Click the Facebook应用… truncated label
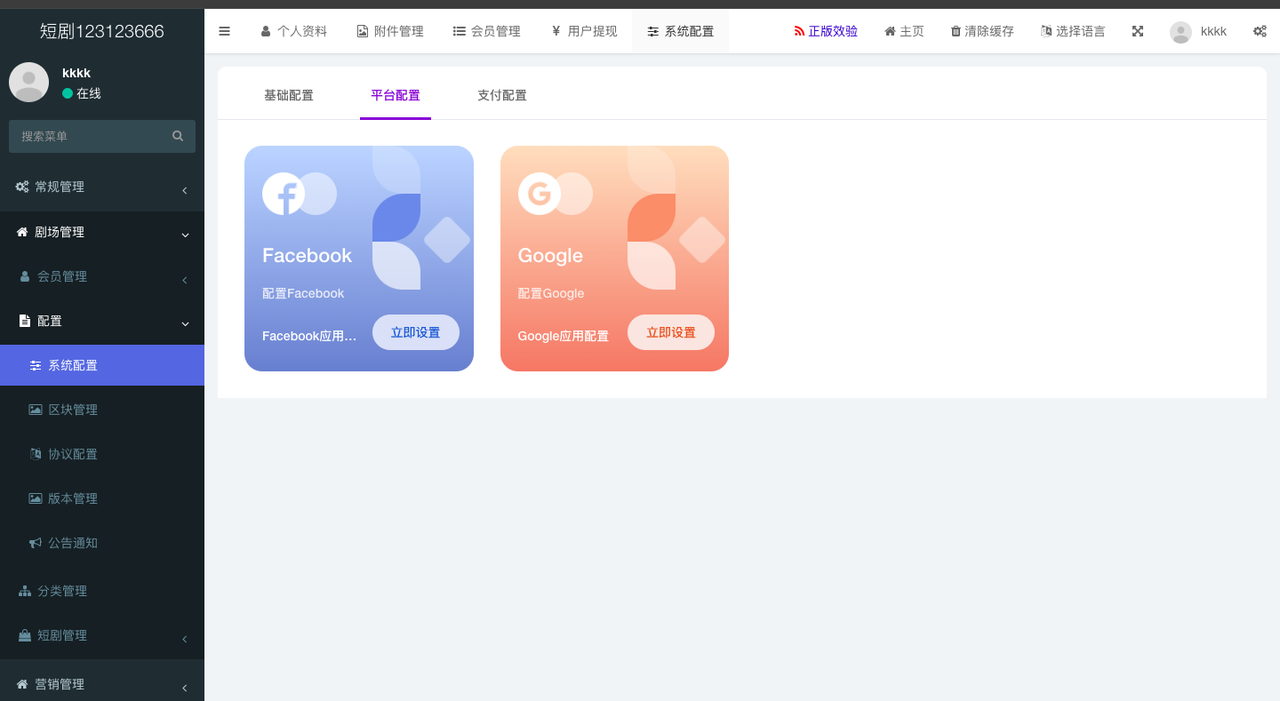The image size is (1280, 701). click(309, 336)
